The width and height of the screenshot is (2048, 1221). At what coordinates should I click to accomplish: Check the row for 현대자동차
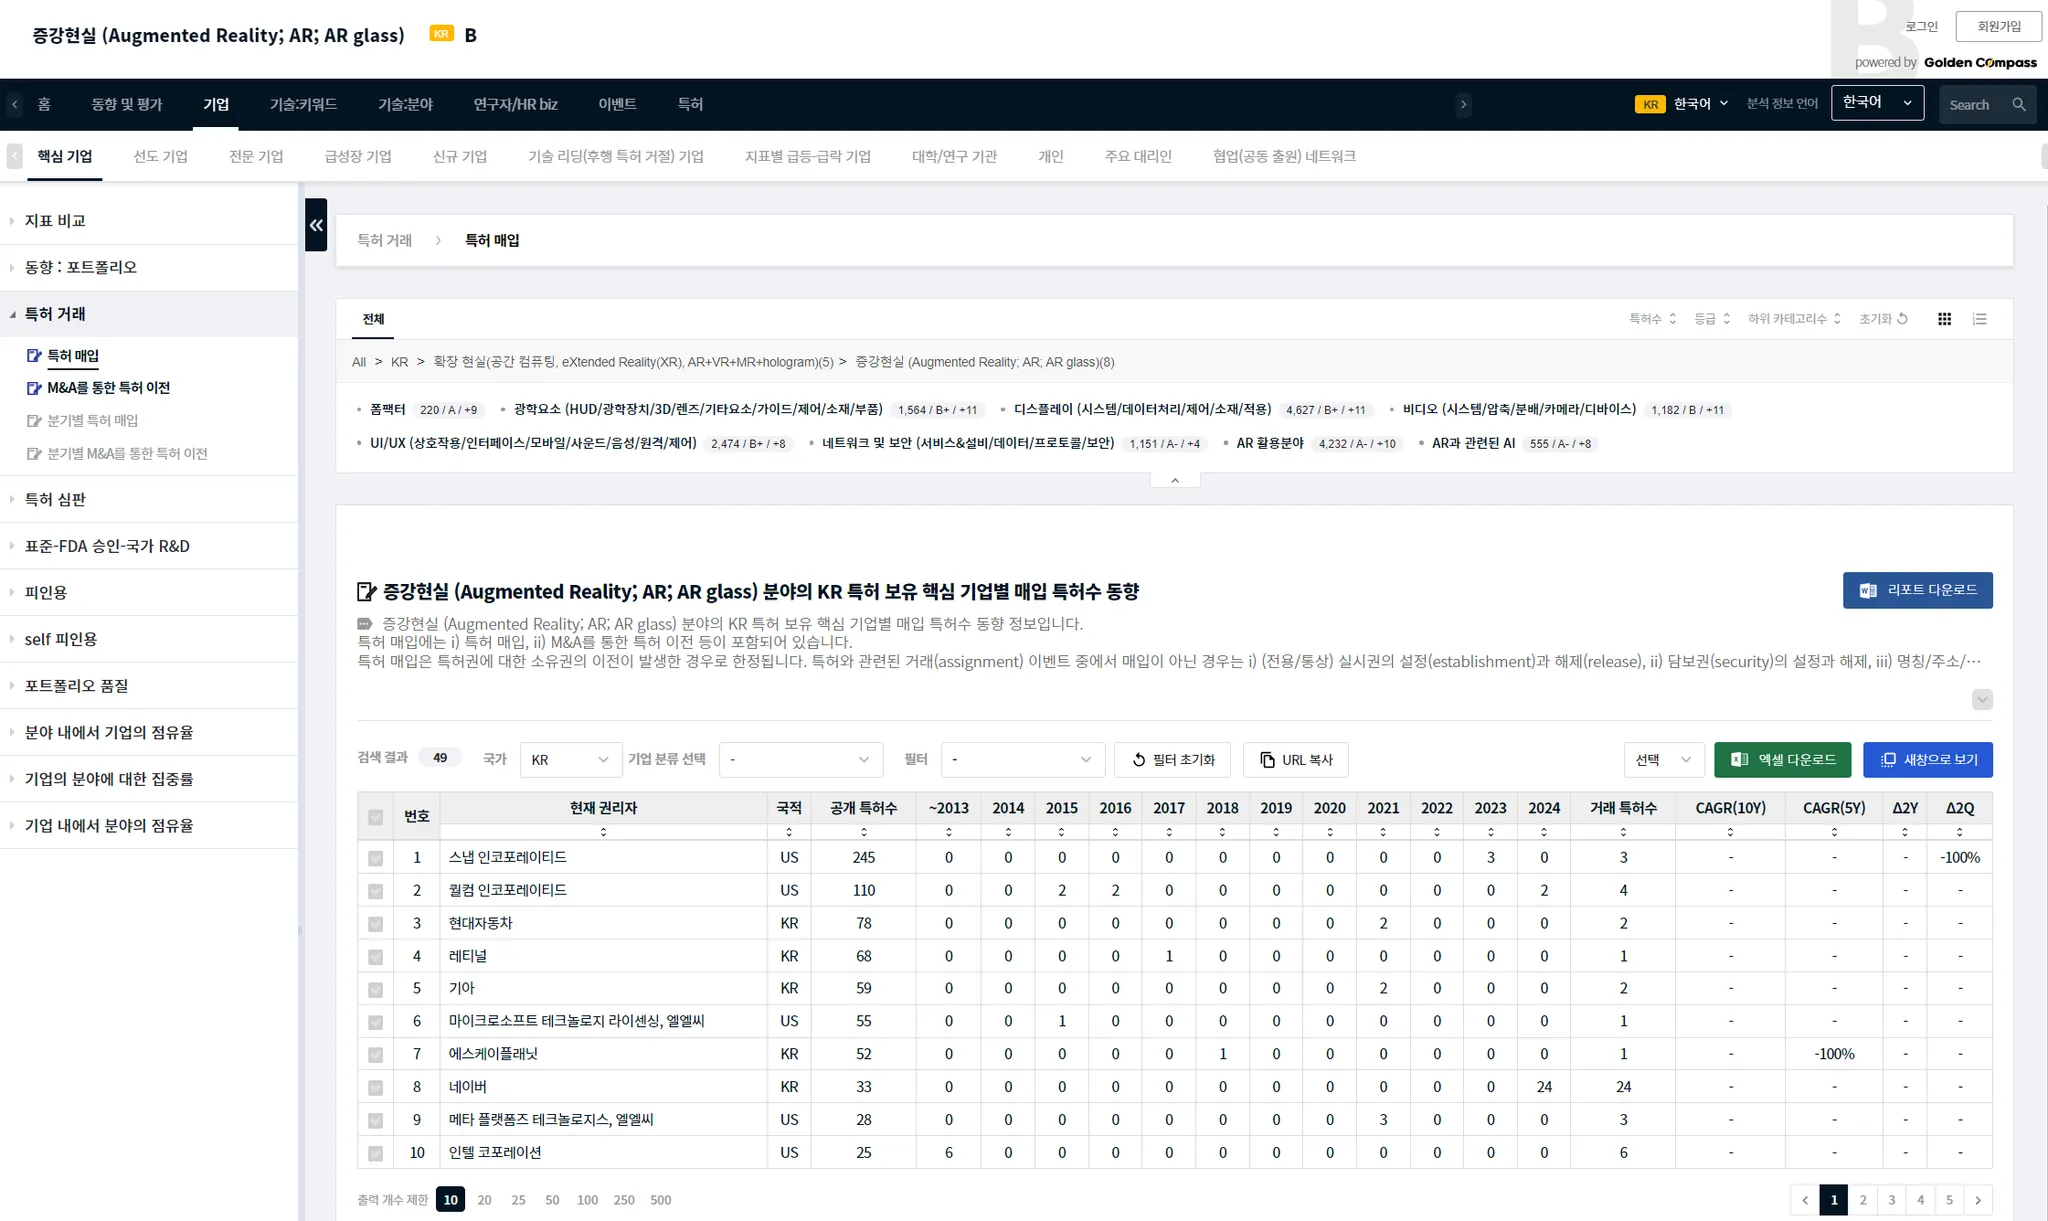point(375,924)
